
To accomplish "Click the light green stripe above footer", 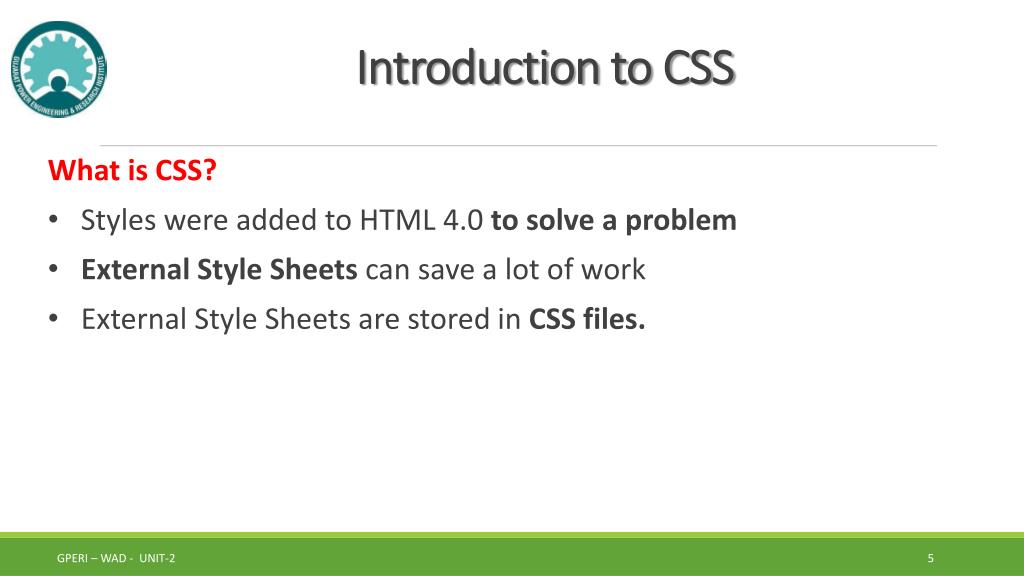I will pos(512,534).
